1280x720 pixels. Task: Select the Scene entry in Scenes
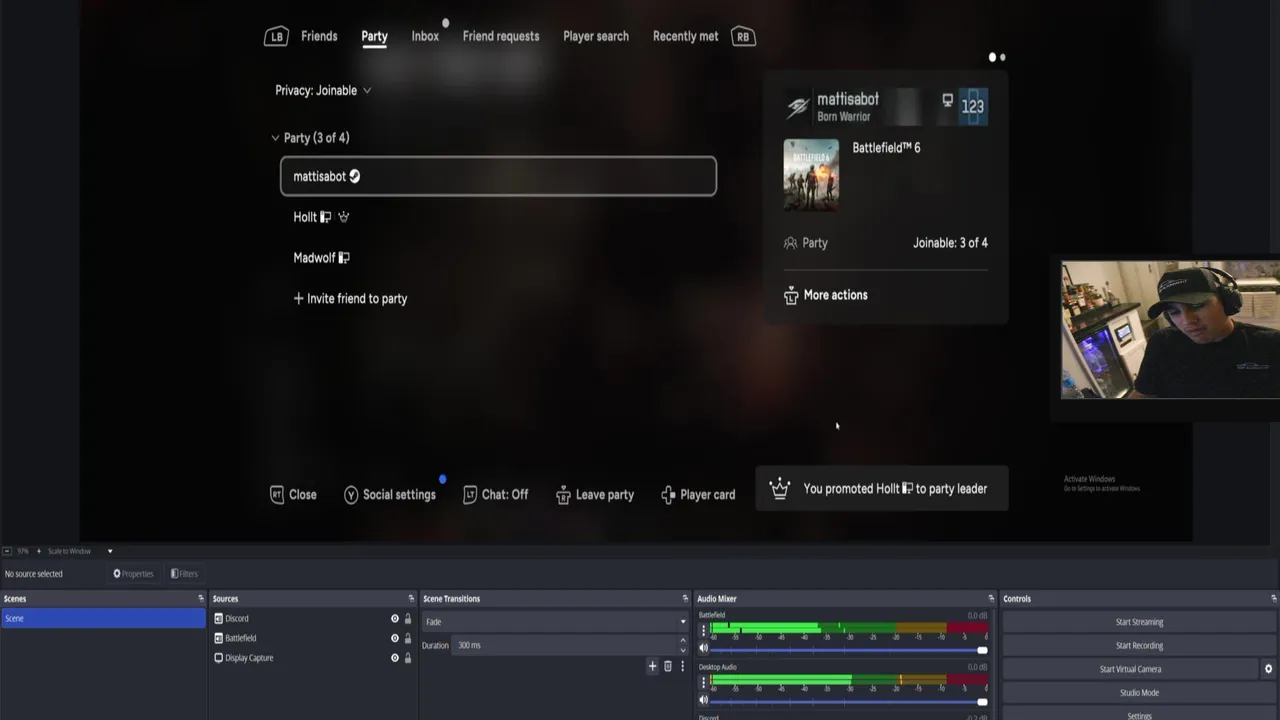coord(103,618)
